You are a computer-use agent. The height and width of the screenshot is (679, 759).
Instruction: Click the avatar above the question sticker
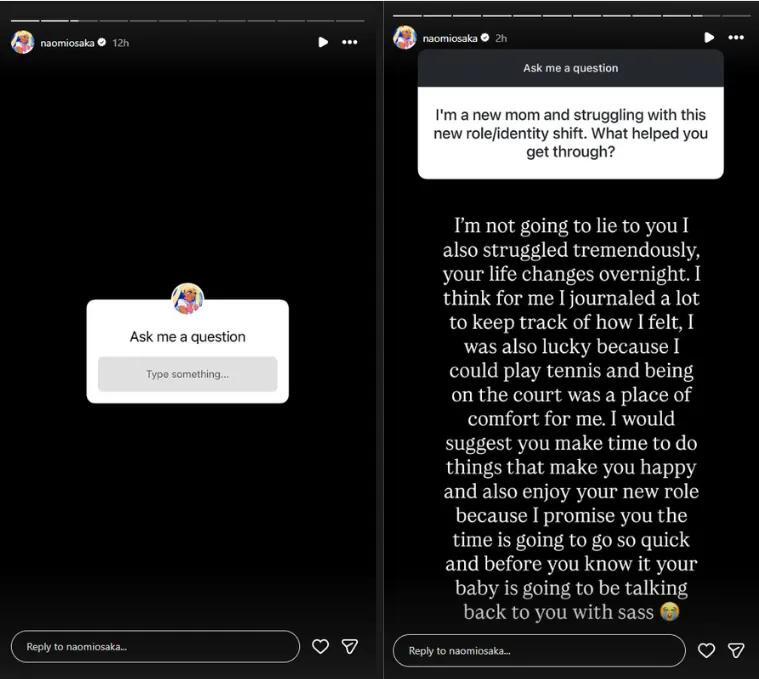(x=188, y=299)
